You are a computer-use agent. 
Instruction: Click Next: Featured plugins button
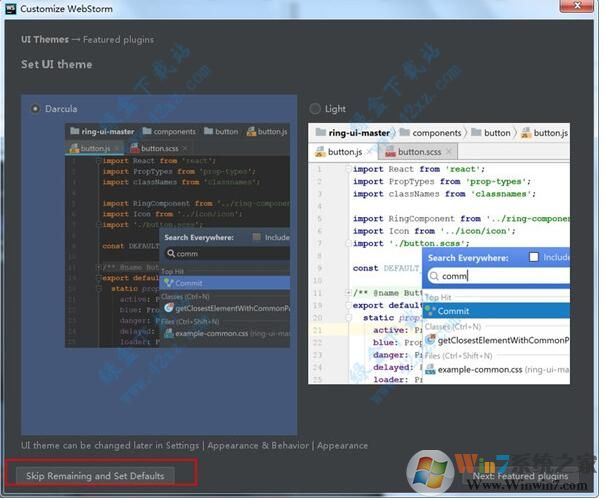[520, 476]
